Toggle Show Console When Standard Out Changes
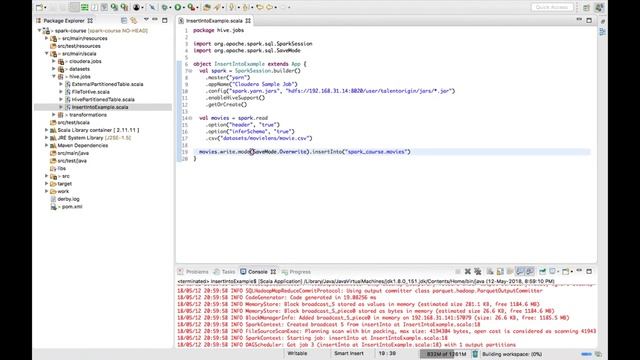 tap(520, 271)
